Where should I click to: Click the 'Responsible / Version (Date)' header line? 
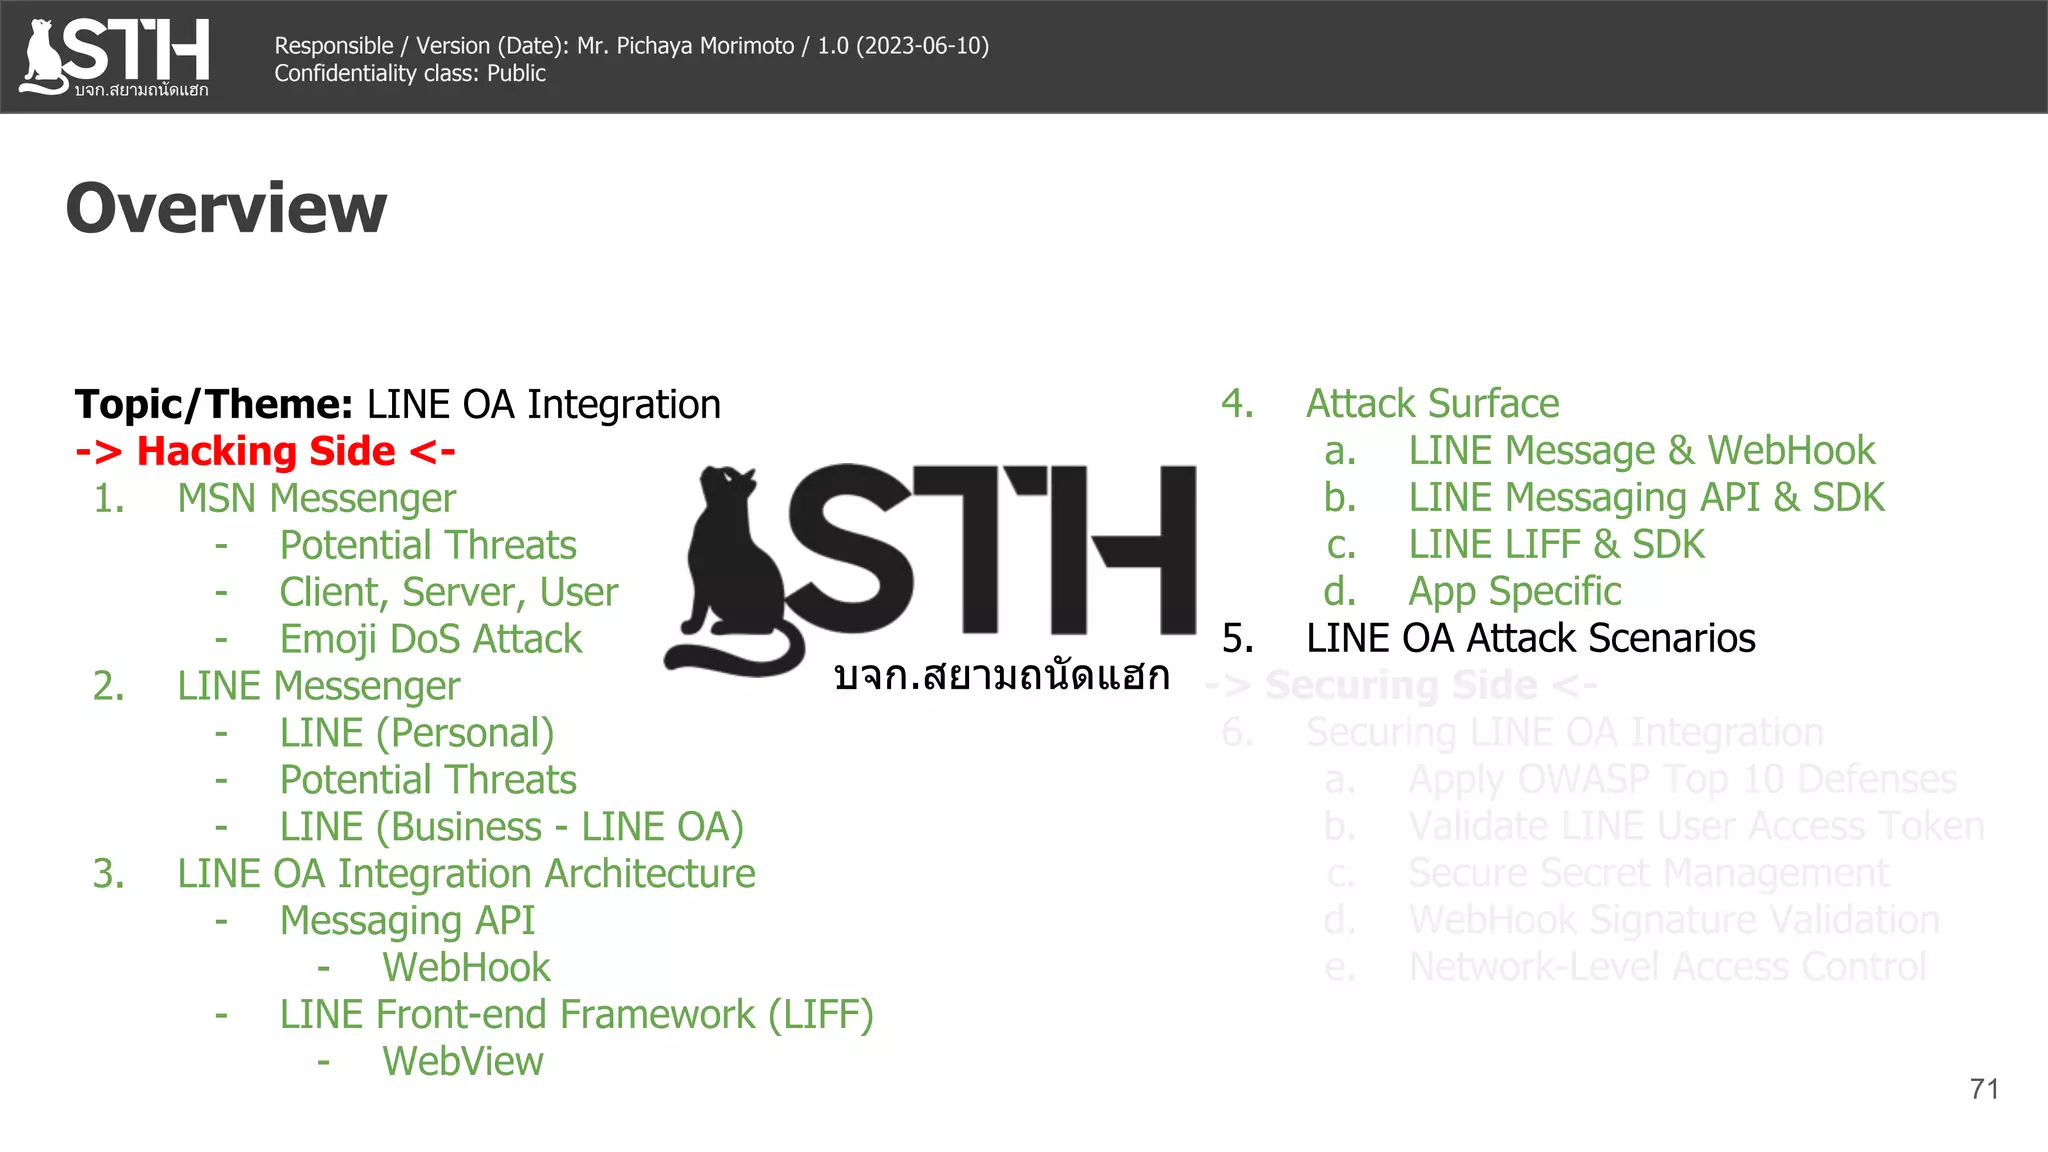click(x=632, y=46)
